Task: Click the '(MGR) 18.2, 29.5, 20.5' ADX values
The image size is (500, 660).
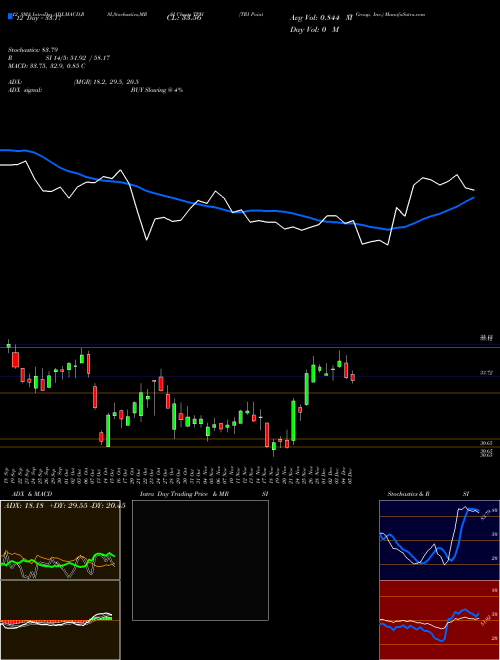Action: (x=106, y=82)
